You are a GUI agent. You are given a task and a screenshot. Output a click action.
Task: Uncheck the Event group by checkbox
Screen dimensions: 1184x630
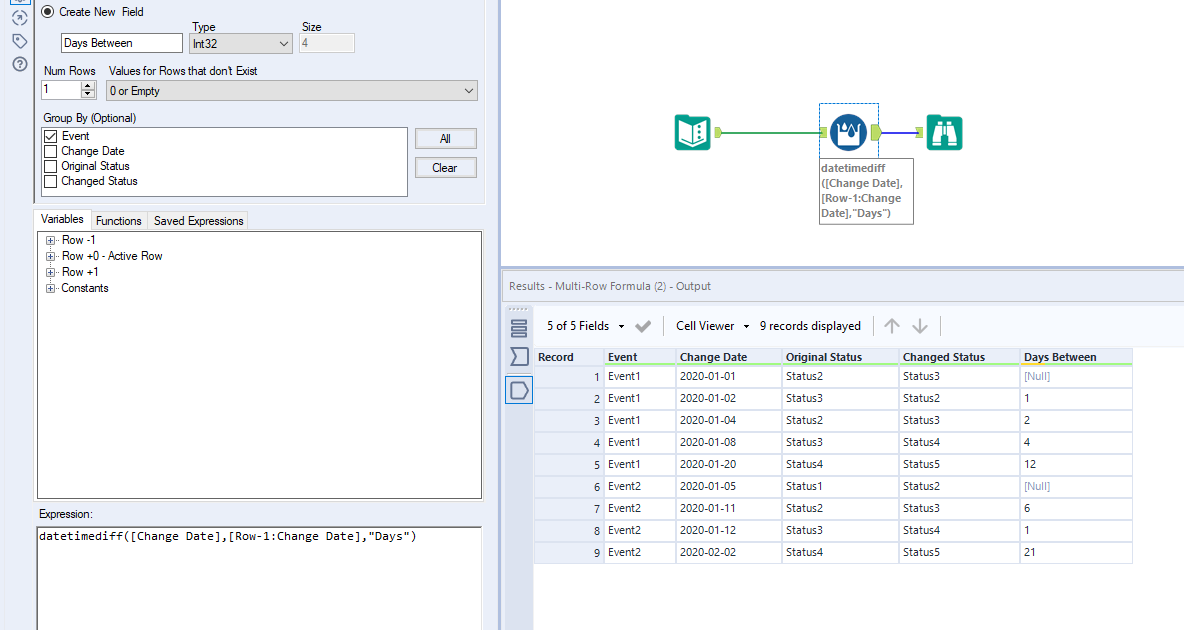51,135
